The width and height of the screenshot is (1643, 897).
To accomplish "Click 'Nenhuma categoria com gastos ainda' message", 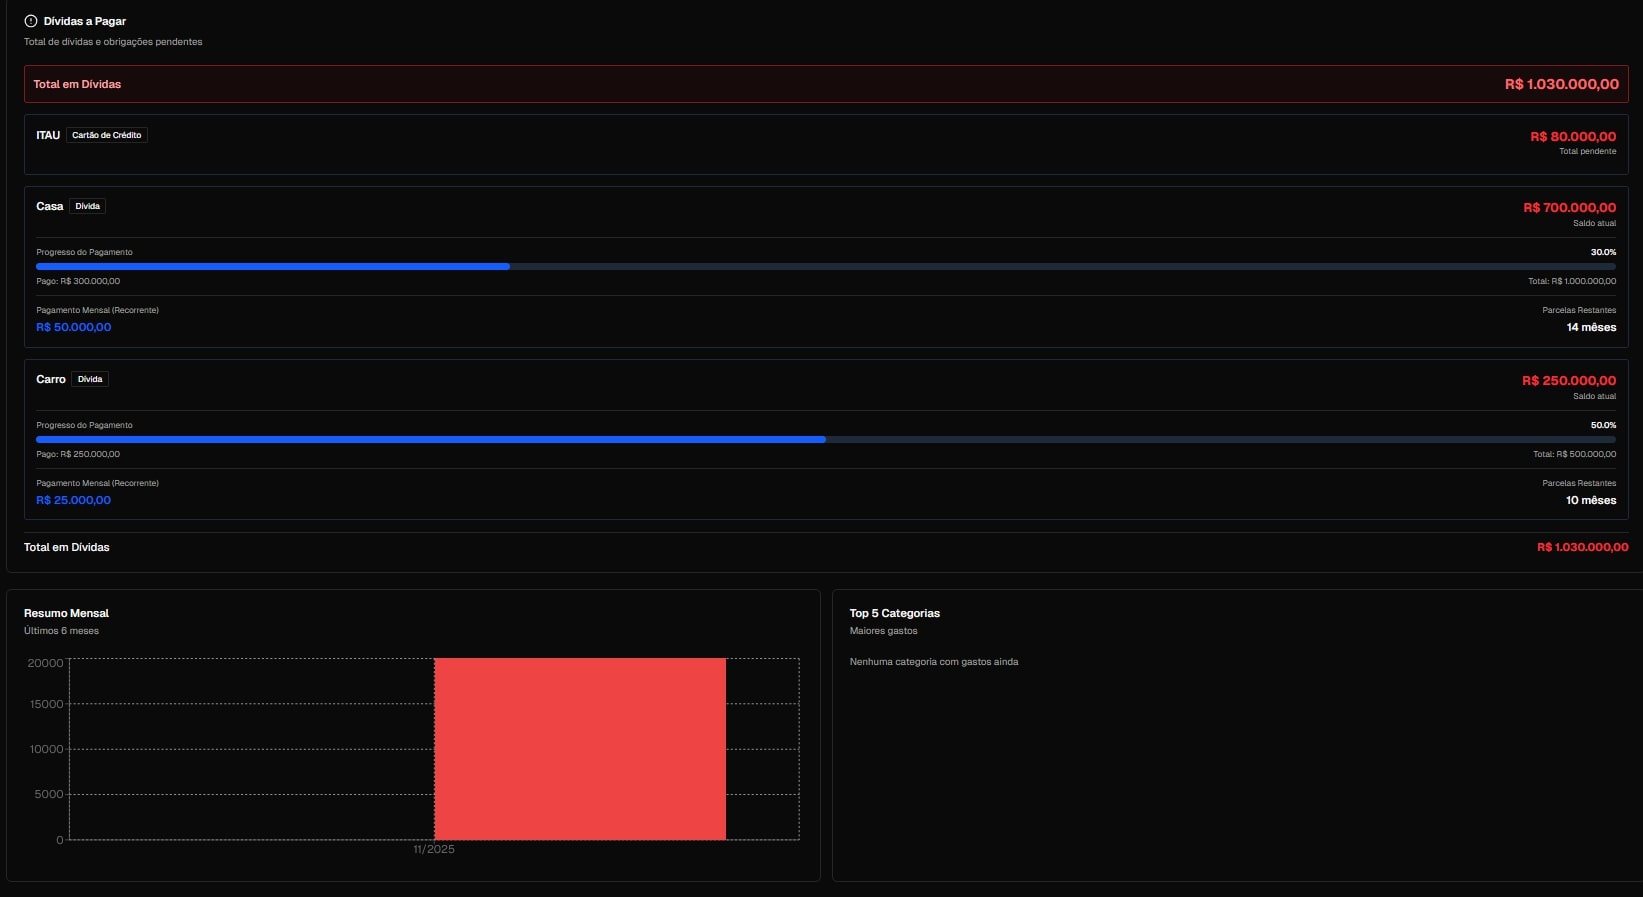I will pos(934,662).
